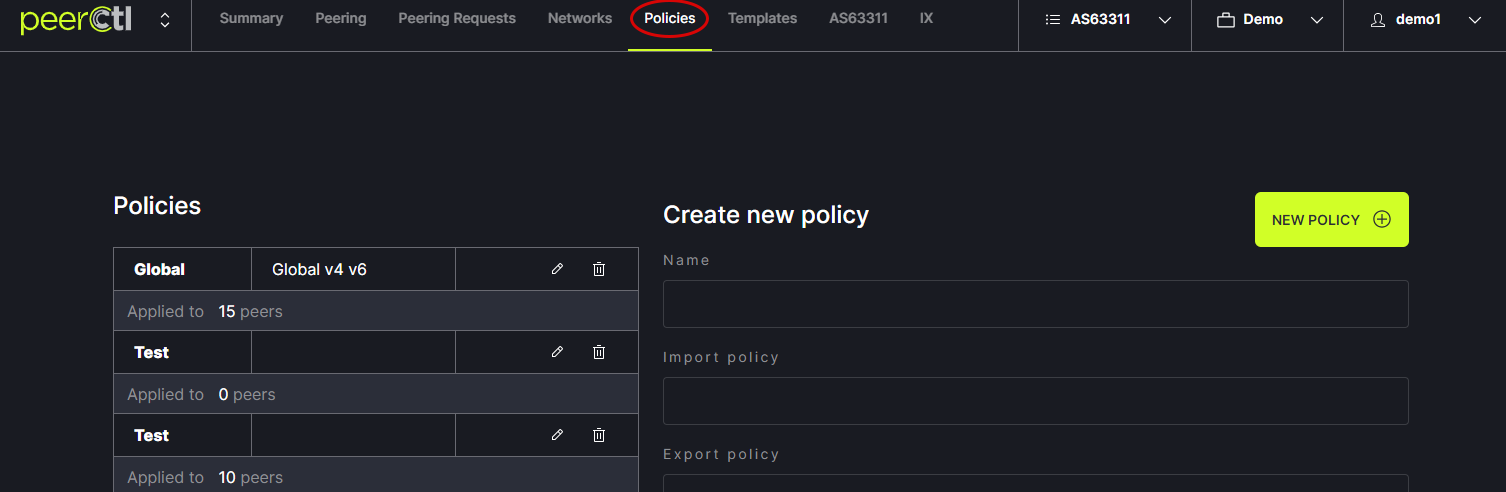1506x492 pixels.
Task: Edit the Test policy with 10 peers
Action: click(x=557, y=435)
